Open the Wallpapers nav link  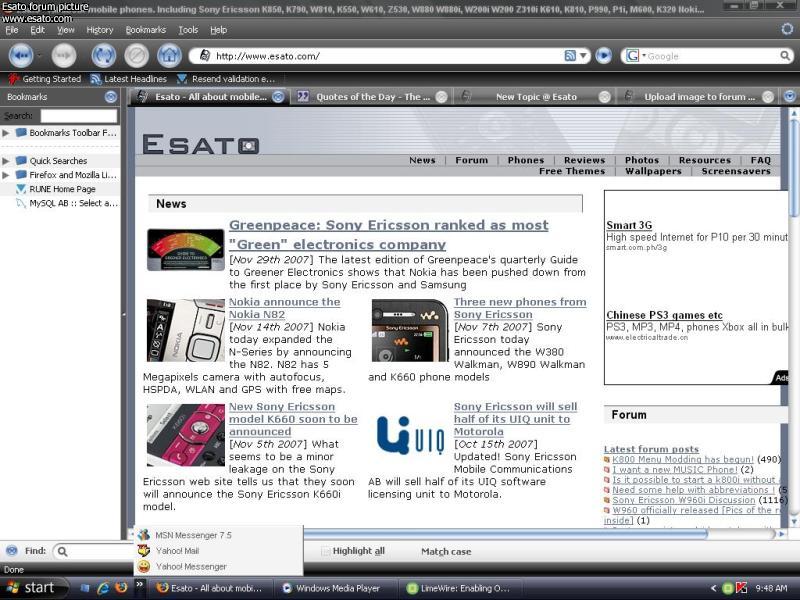[653, 171]
